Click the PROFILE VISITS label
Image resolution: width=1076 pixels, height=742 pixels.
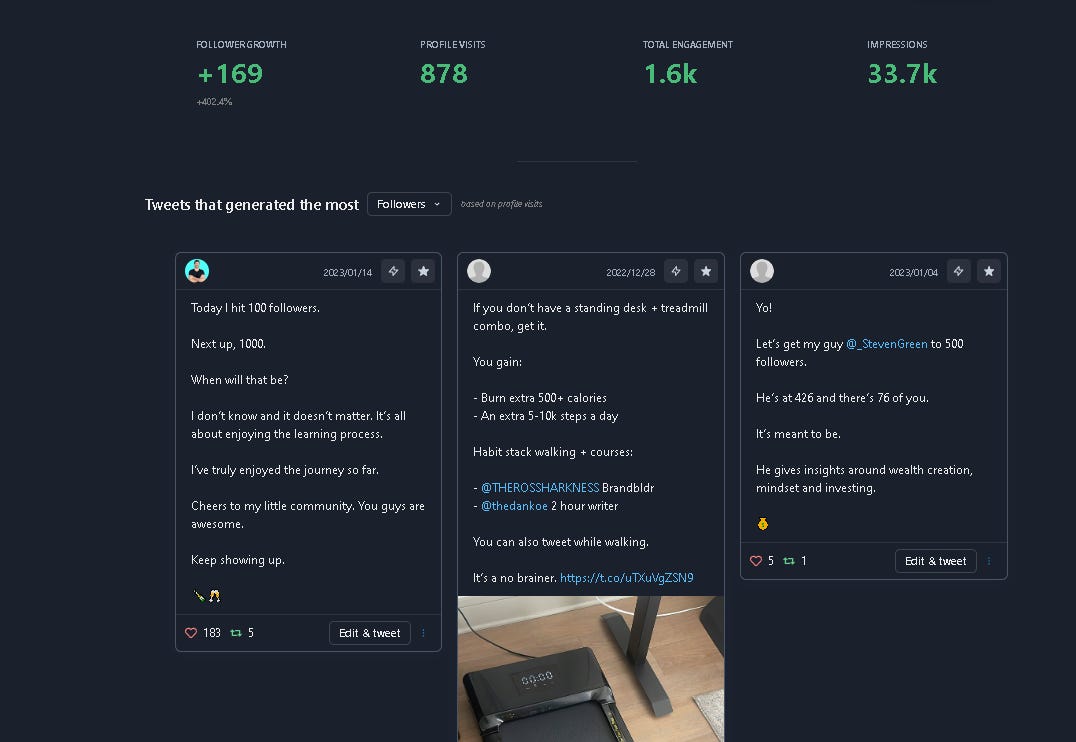[x=453, y=45]
